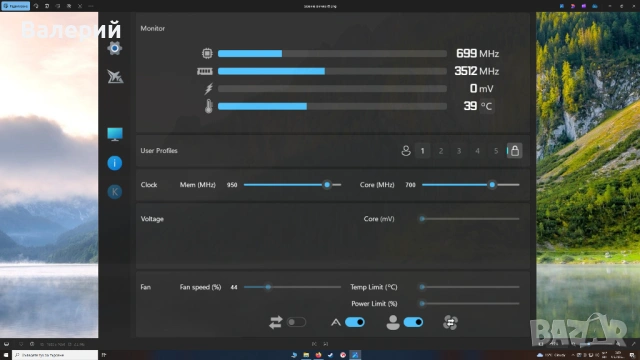Open the Windows Start menu

[x=6, y=355]
